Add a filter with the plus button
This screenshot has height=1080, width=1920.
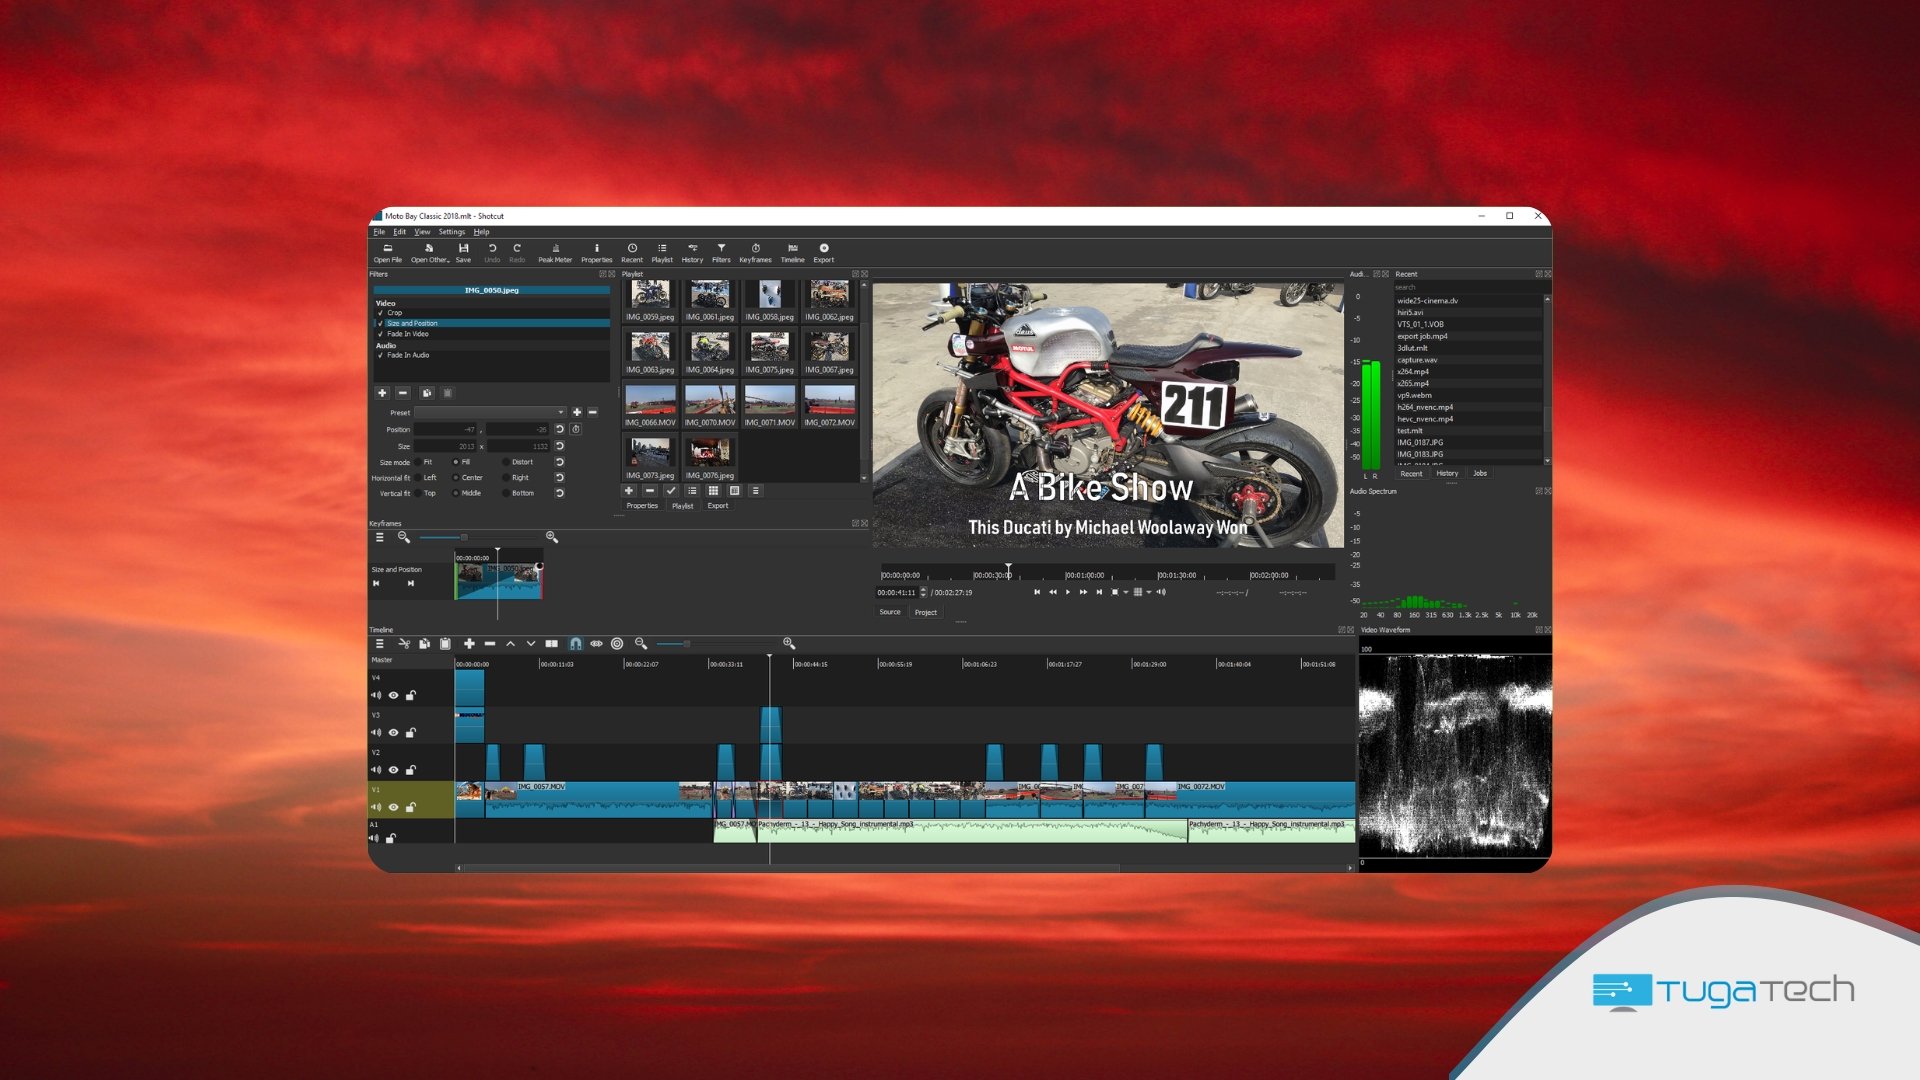tap(382, 393)
